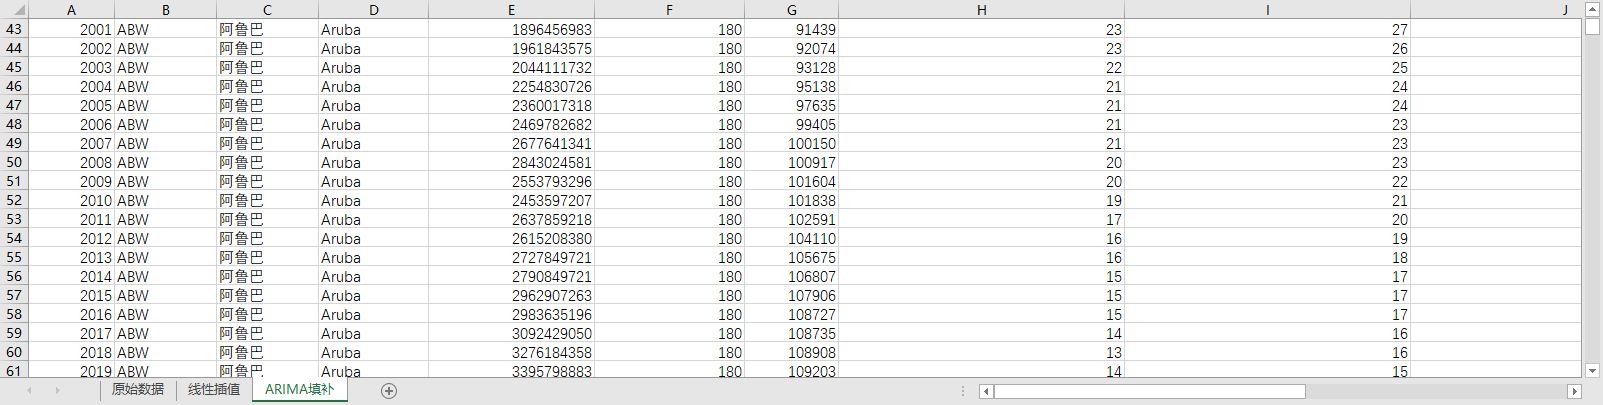Go to next sheet navigation arrow
The width and height of the screenshot is (1603, 405).
pos(58,391)
